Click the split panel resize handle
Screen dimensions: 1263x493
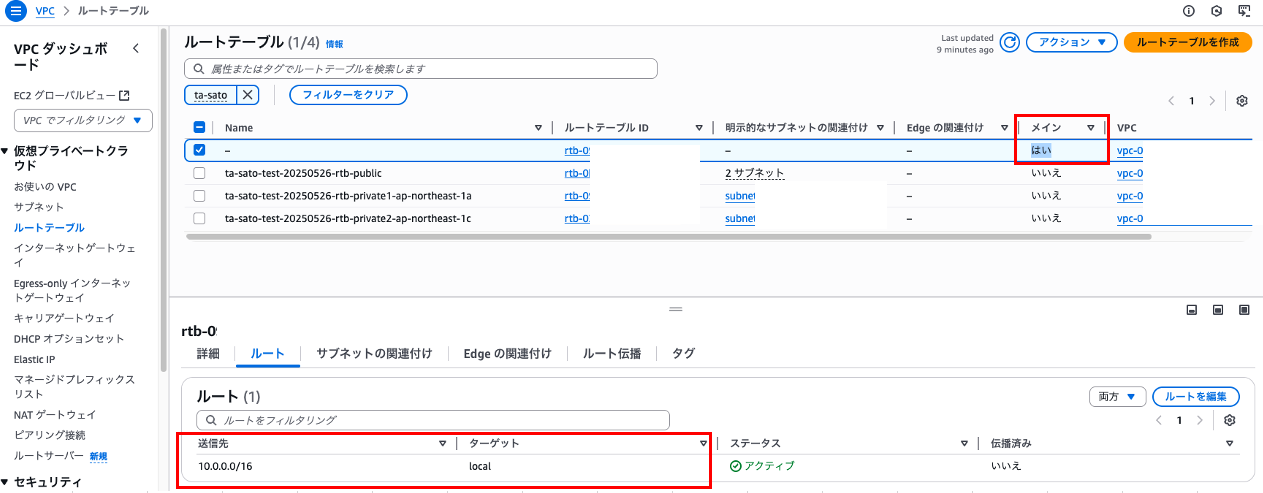pyautogui.click(x=675, y=309)
